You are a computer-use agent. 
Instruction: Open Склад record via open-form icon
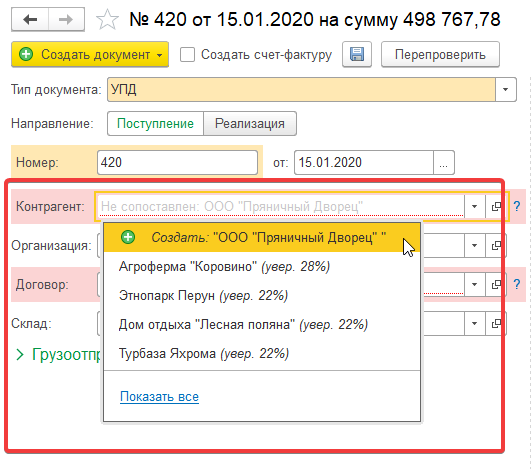coord(496,323)
